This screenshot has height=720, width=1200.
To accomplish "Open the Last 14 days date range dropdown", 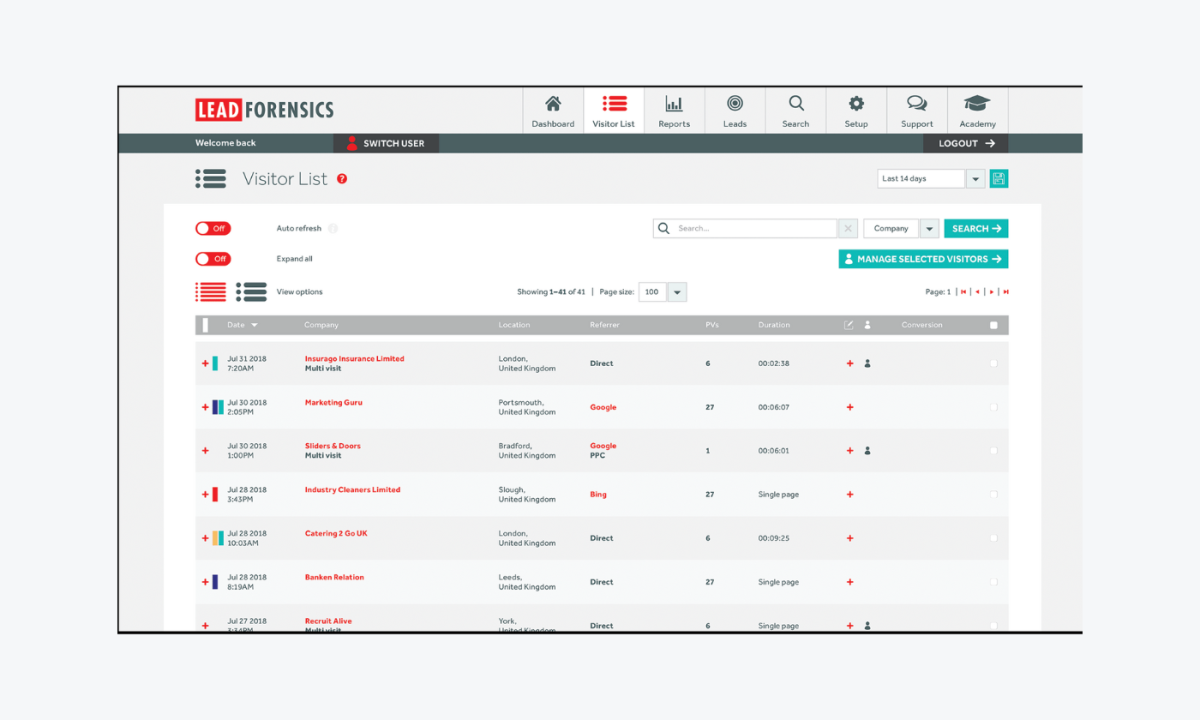I will pos(975,178).
